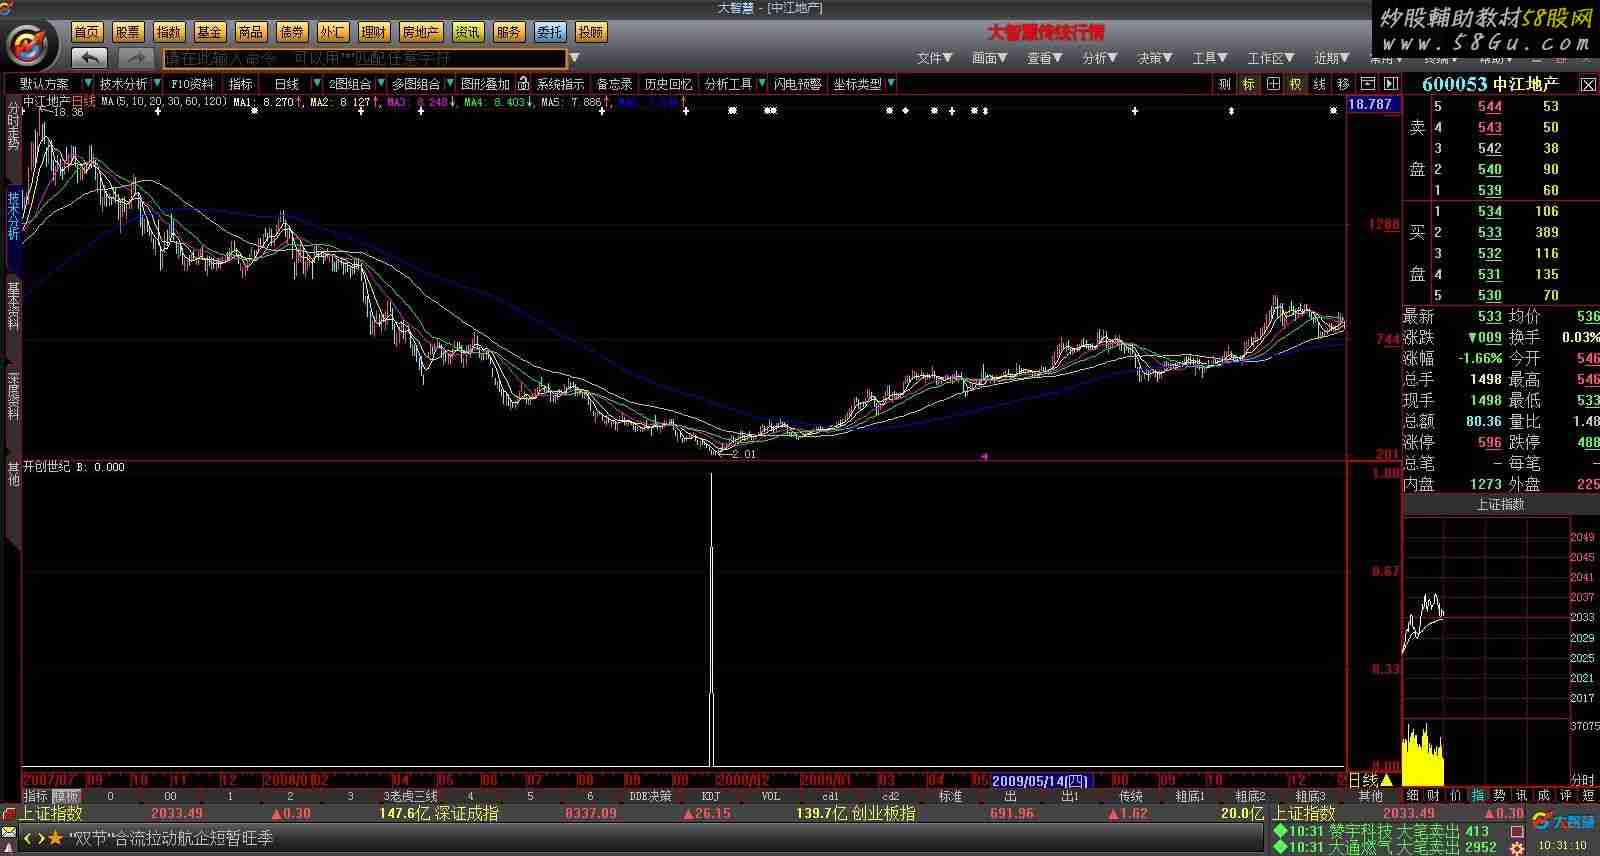This screenshot has height=856, width=1600.
Task: Switch to the 基本资料 side tab
Action: coord(13,305)
